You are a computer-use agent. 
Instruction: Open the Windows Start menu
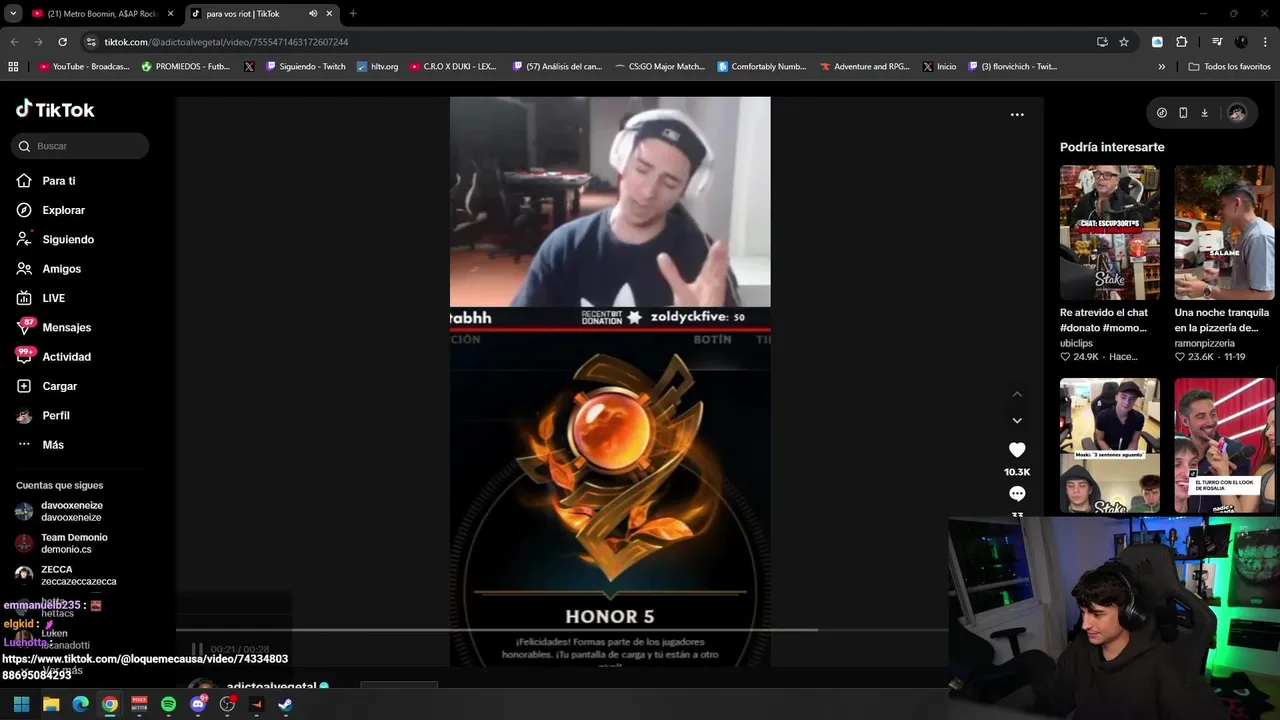tap(21, 704)
